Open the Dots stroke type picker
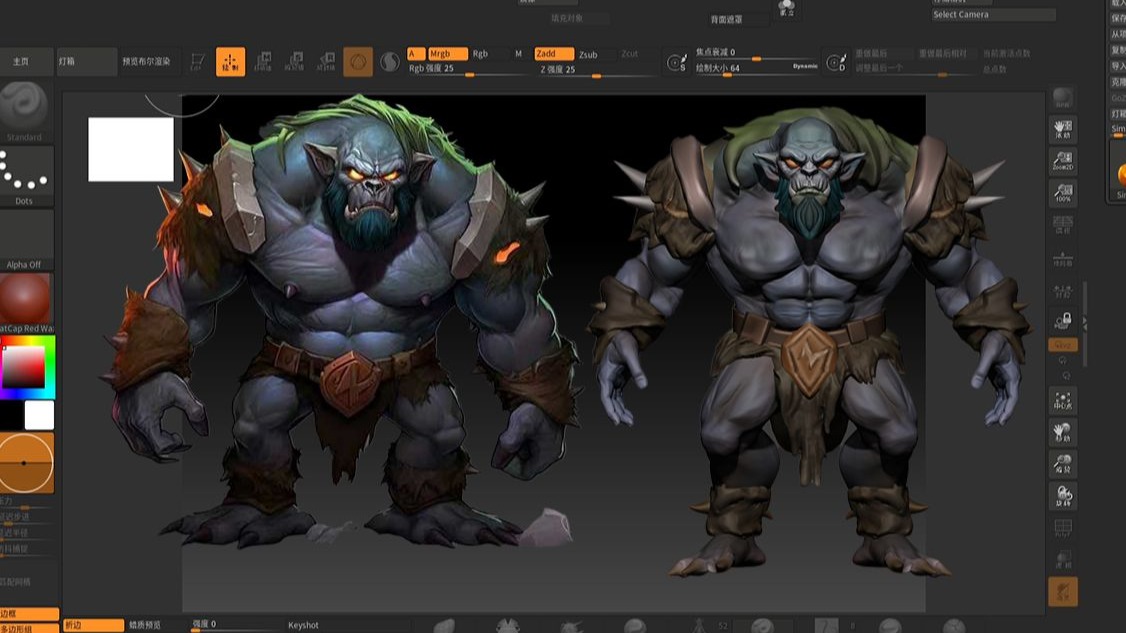Image resolution: width=1126 pixels, height=633 pixels. (26, 175)
